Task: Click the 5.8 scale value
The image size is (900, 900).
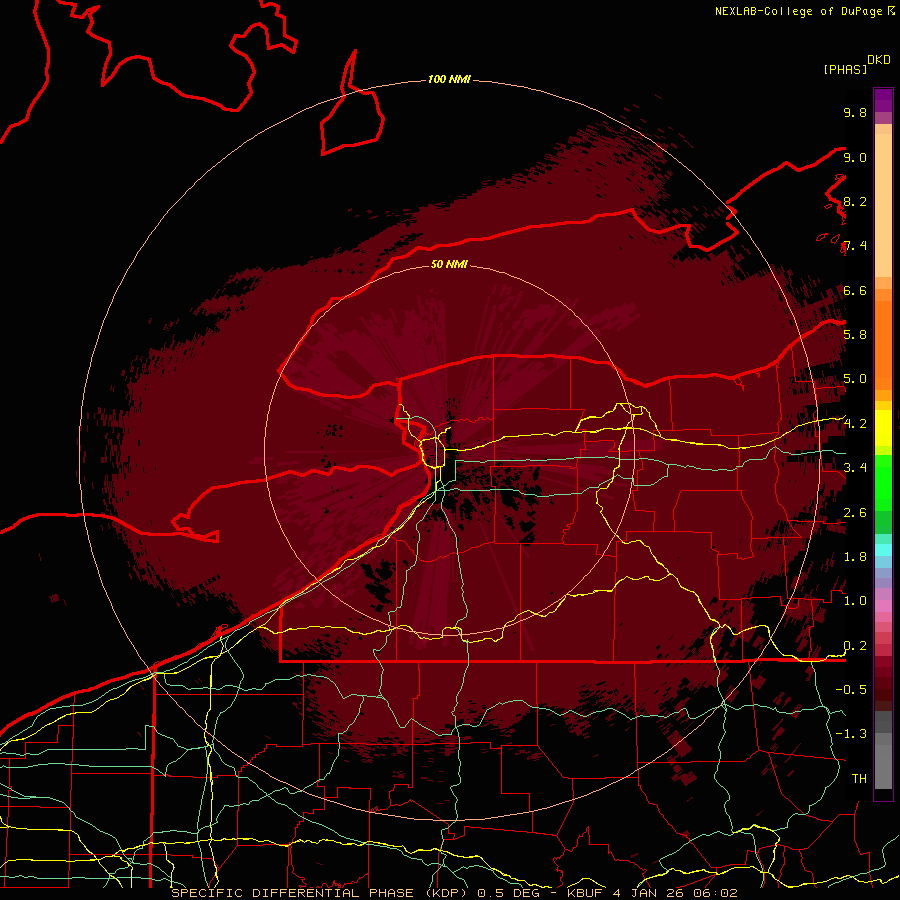Action: click(x=855, y=334)
